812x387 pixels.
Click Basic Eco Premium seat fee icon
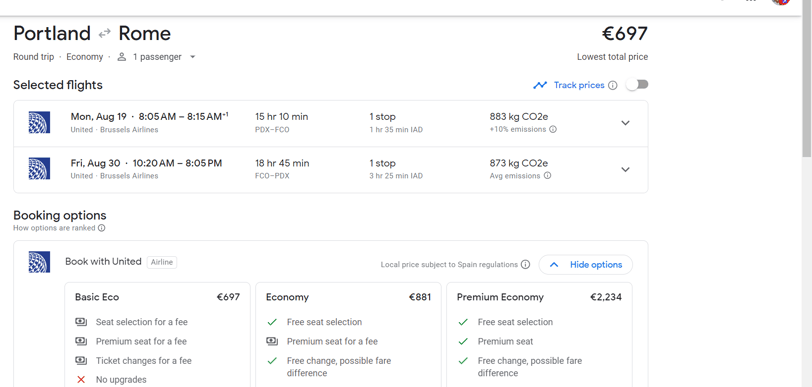(81, 341)
